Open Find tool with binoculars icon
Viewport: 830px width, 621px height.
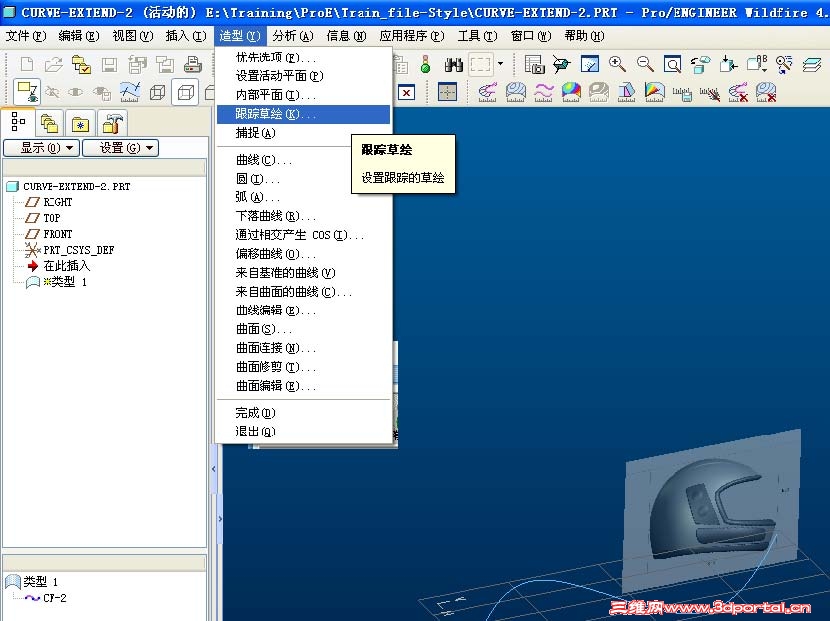(x=454, y=65)
